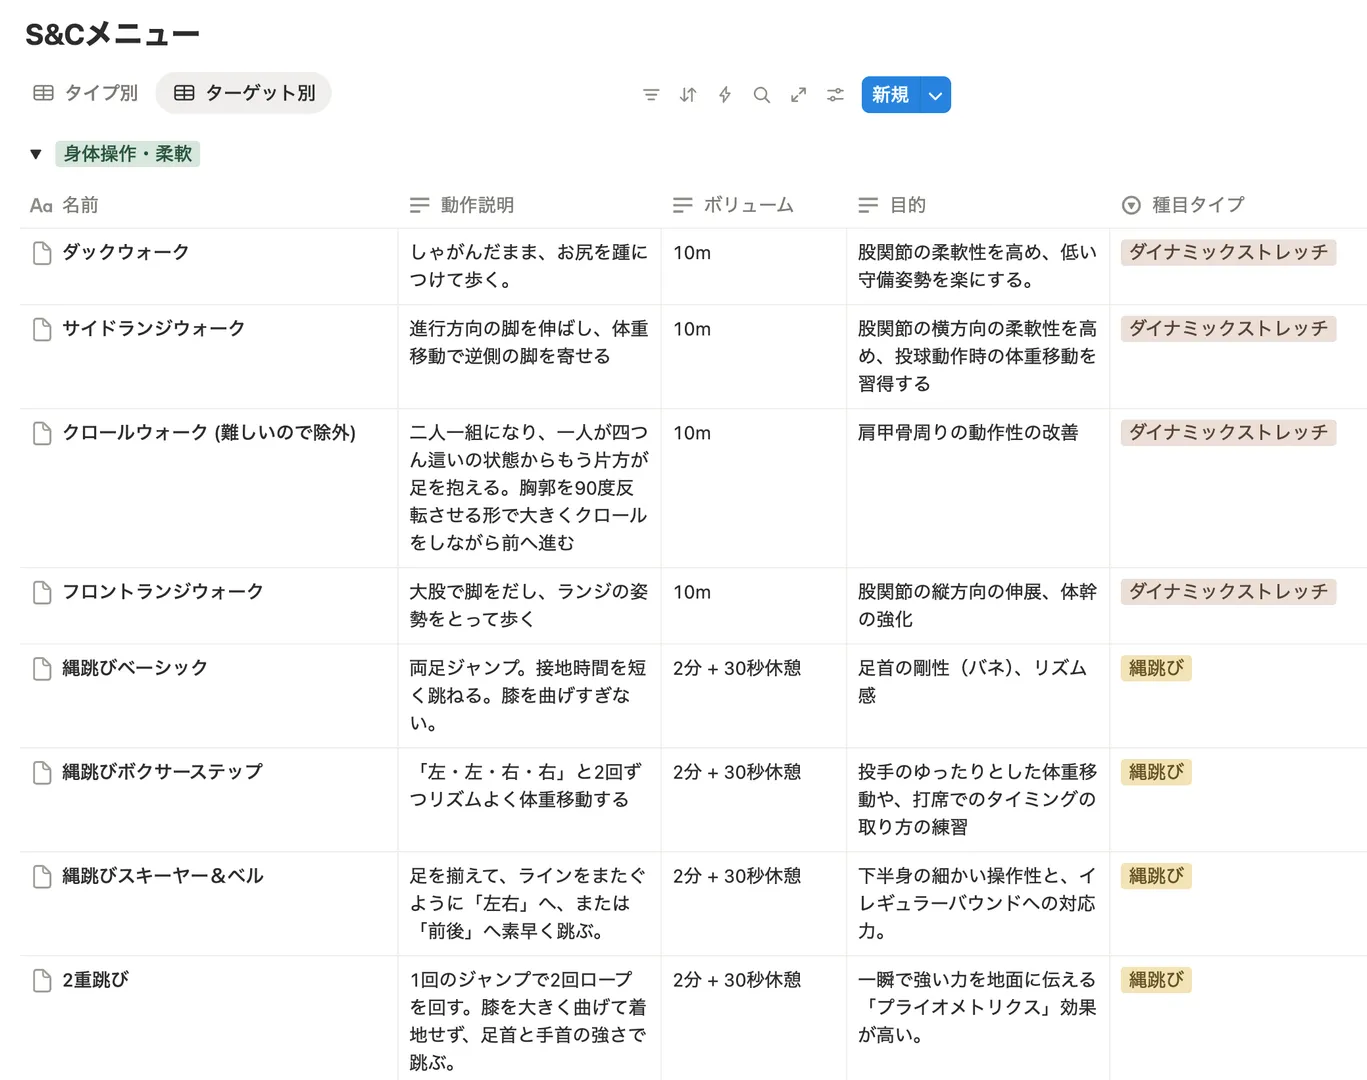Screen dimensions: 1367x1080
Task: Open database full screen with expand icon
Action: [798, 95]
